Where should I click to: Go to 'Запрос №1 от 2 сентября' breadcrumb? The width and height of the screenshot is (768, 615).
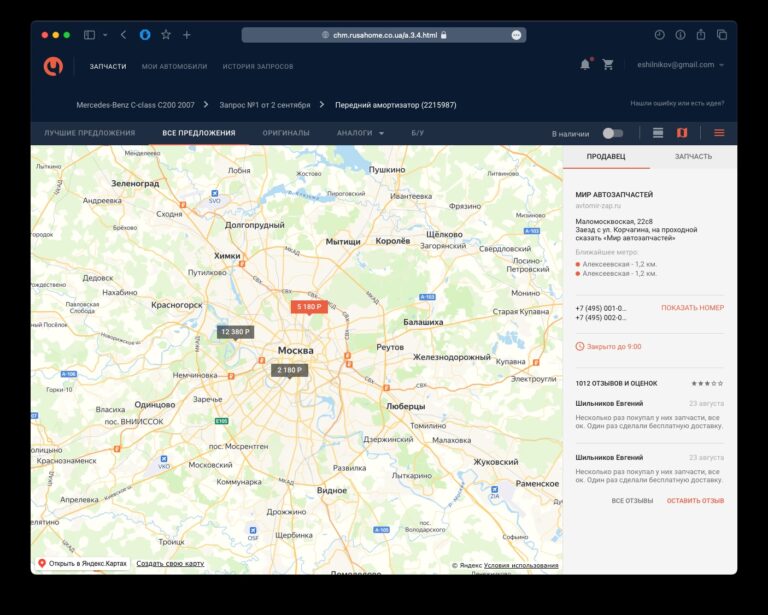click(264, 105)
